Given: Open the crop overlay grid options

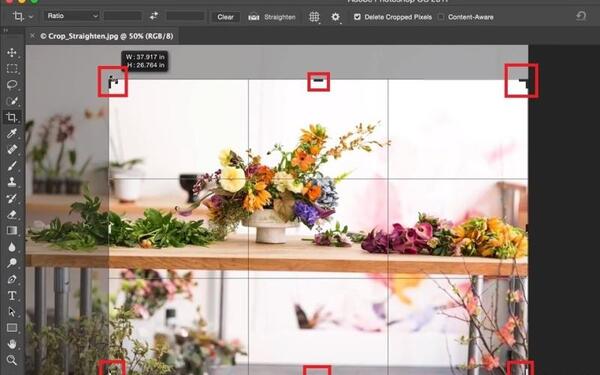Looking at the screenshot, I should point(314,17).
